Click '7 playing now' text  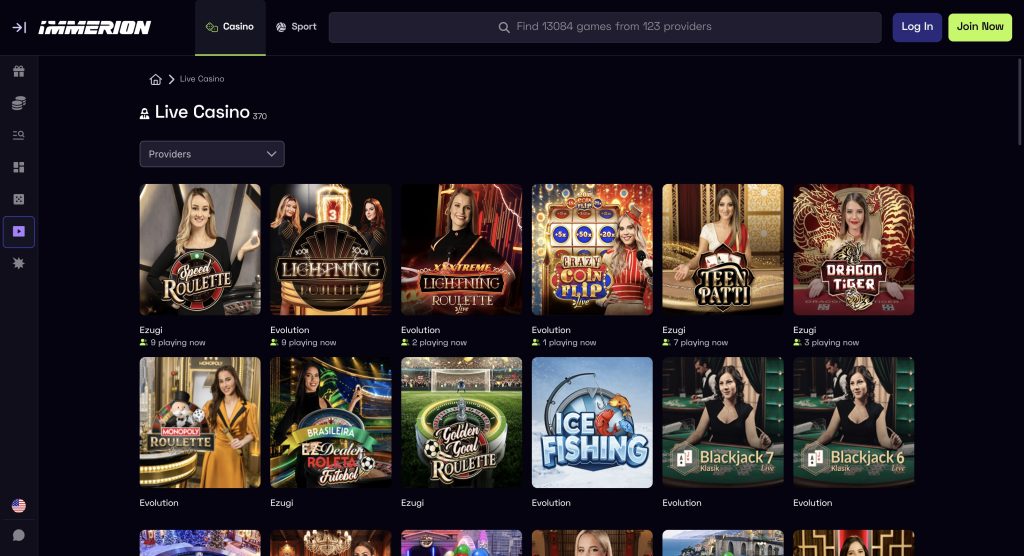click(x=700, y=342)
